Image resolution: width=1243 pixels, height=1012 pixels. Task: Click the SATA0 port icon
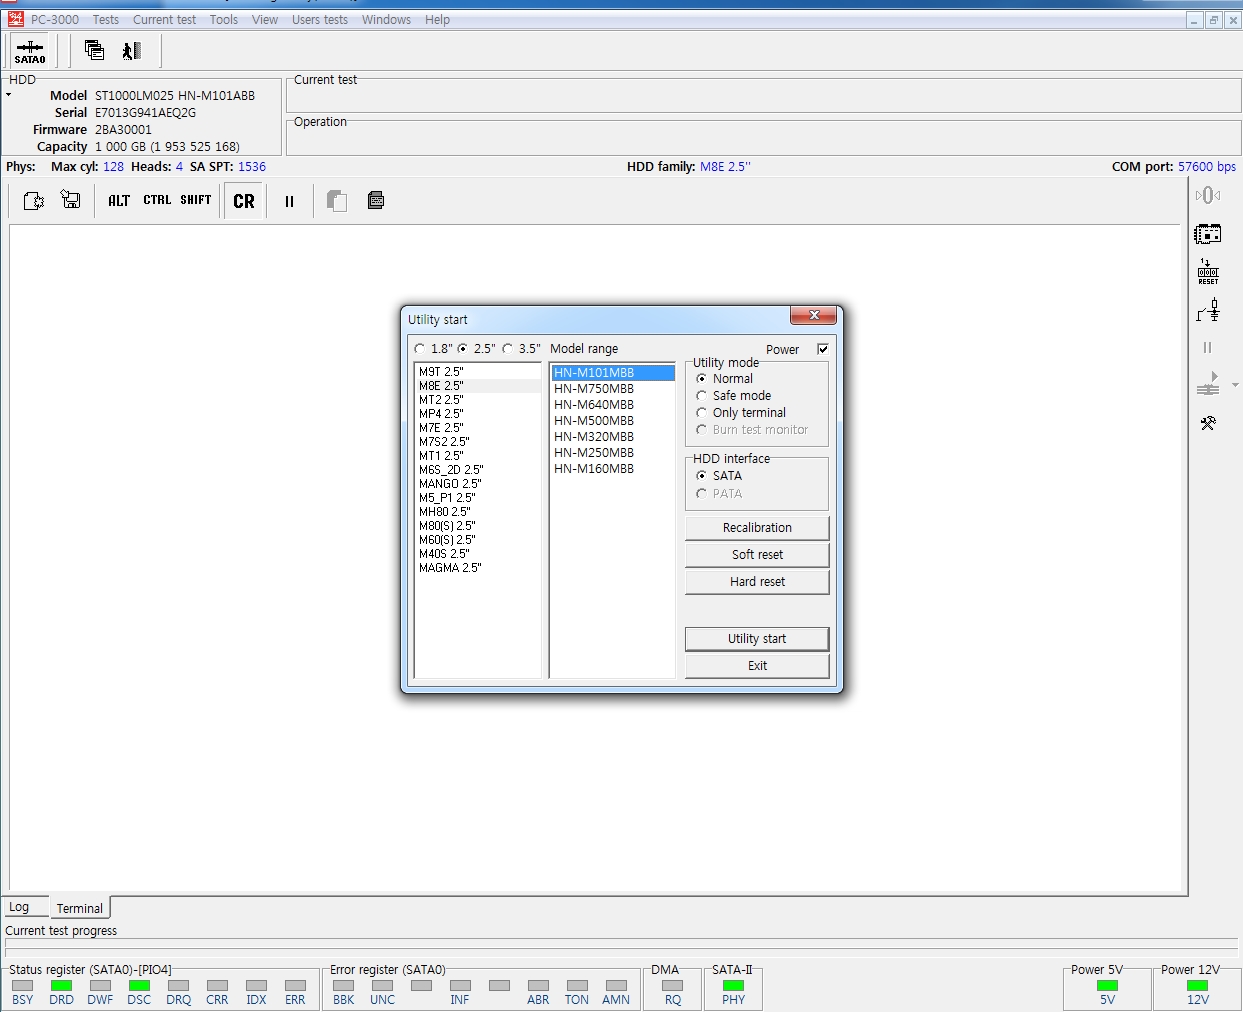point(30,51)
